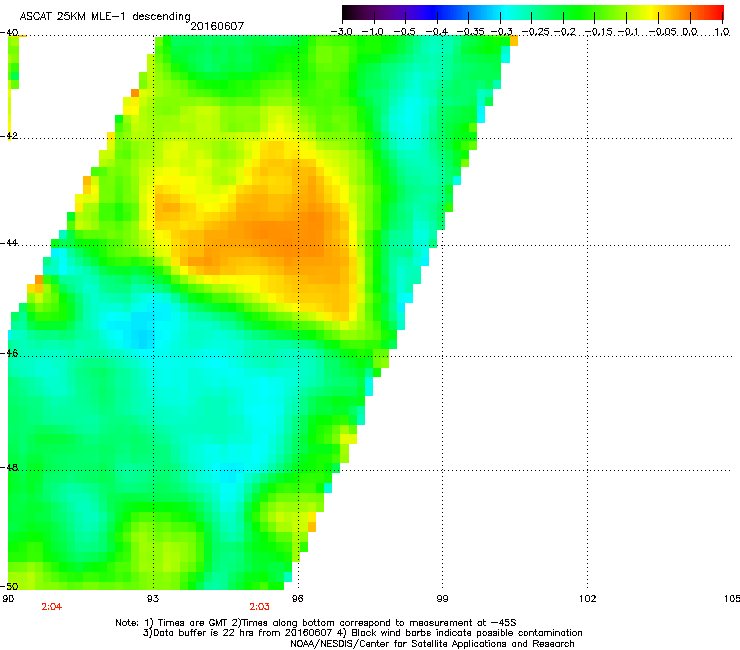740x650 pixels.
Task: Click the -0.35 colorbar label
Action: [x=471, y=32]
